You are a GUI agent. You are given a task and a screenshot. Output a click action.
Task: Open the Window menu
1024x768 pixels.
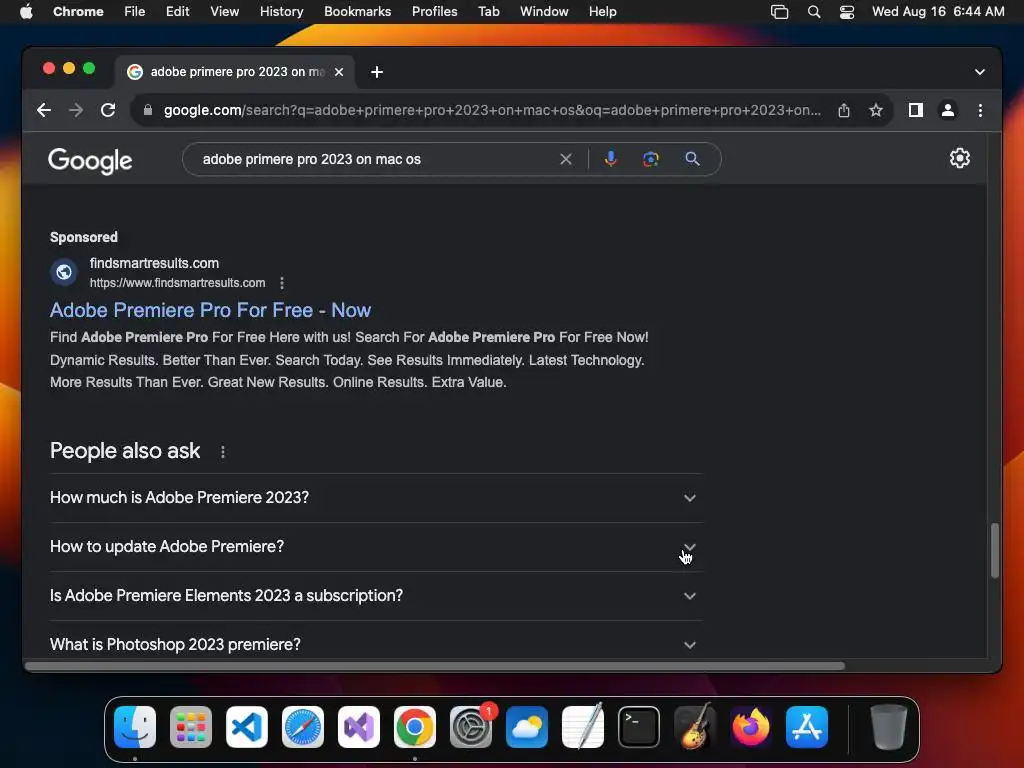(x=544, y=11)
